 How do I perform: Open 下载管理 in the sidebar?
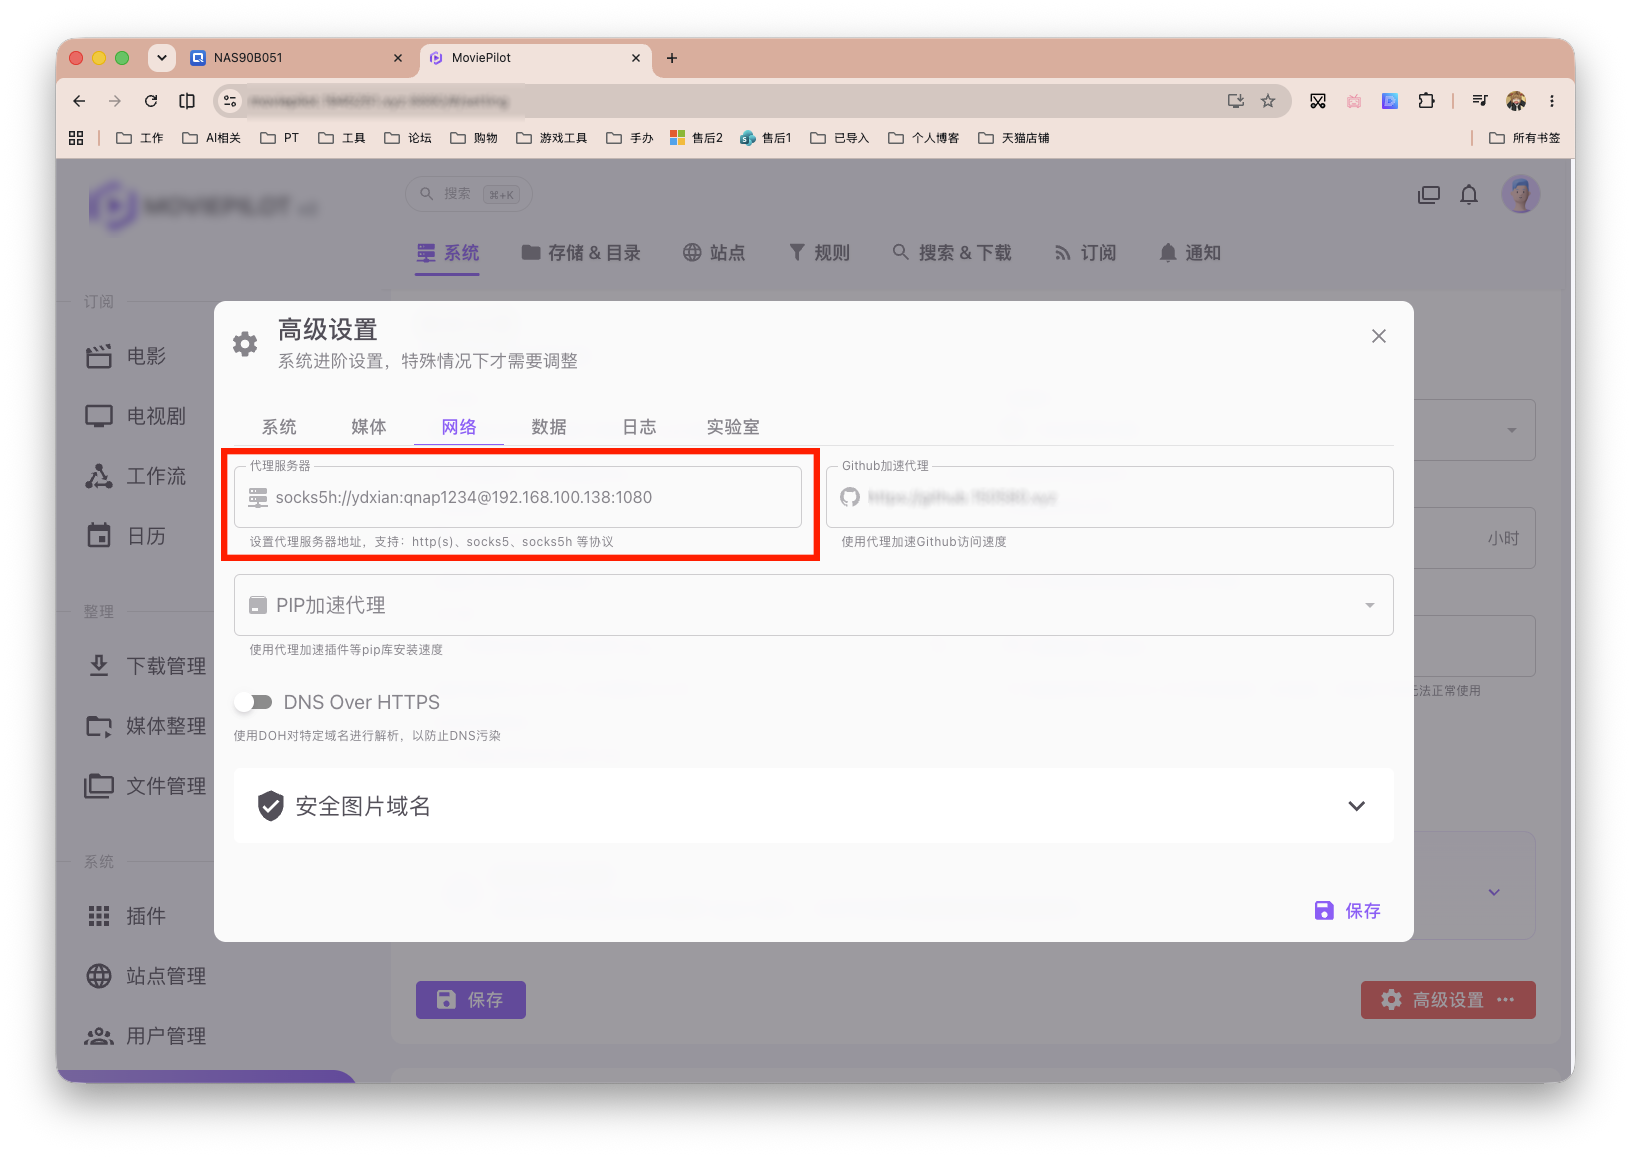click(145, 666)
